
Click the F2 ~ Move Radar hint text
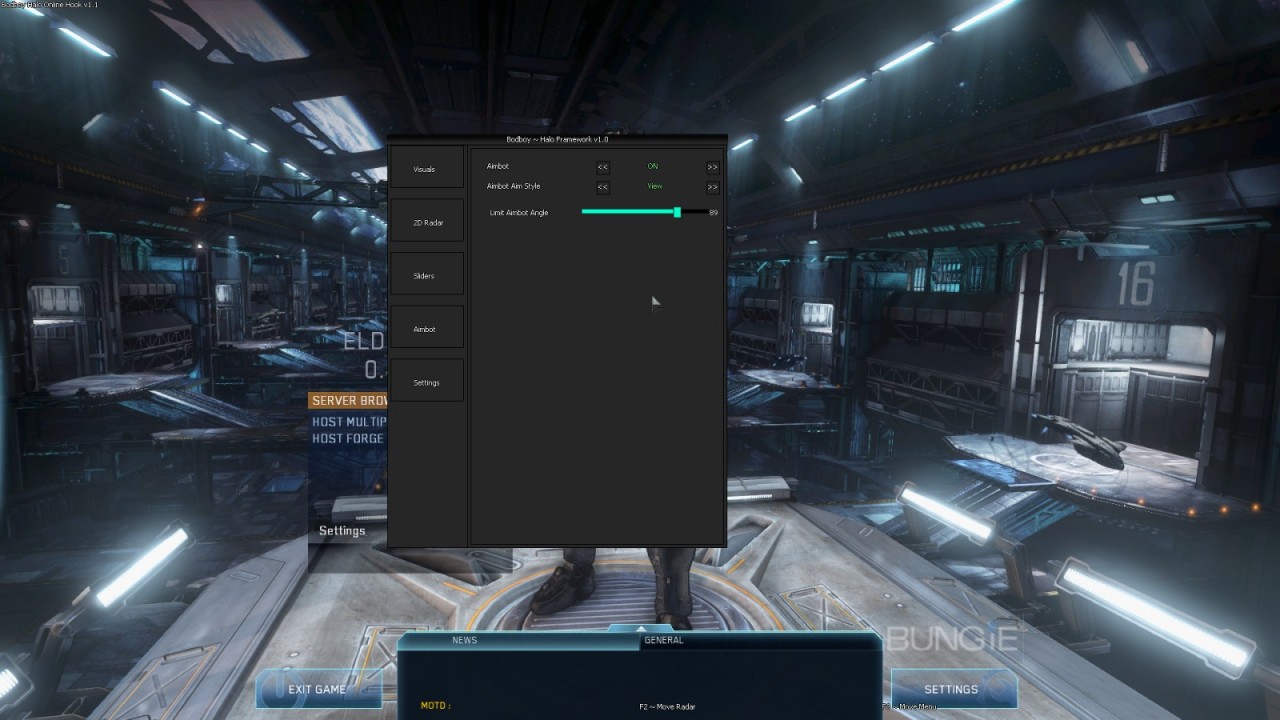(667, 707)
